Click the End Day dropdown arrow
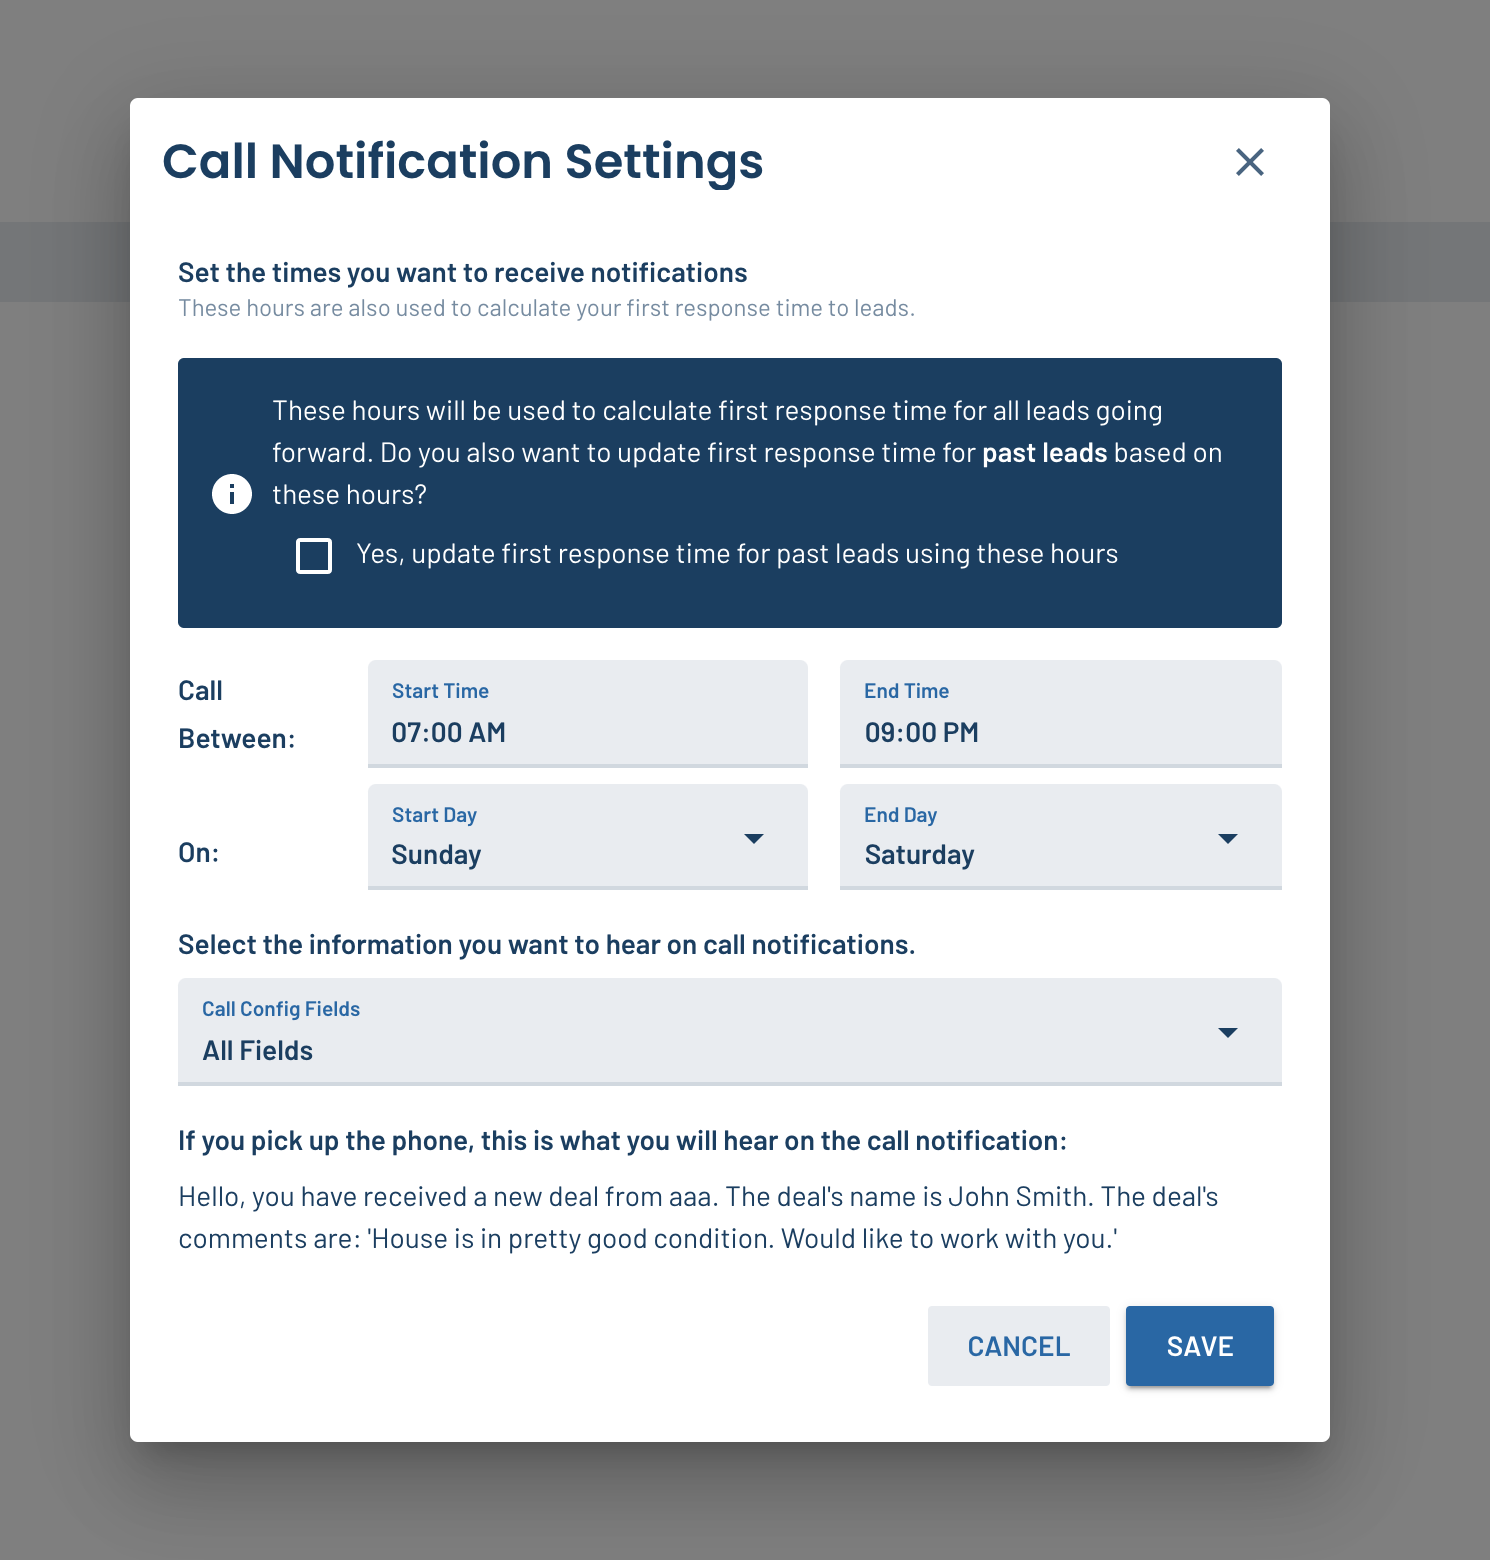Image resolution: width=1490 pixels, height=1560 pixels. tap(1228, 838)
